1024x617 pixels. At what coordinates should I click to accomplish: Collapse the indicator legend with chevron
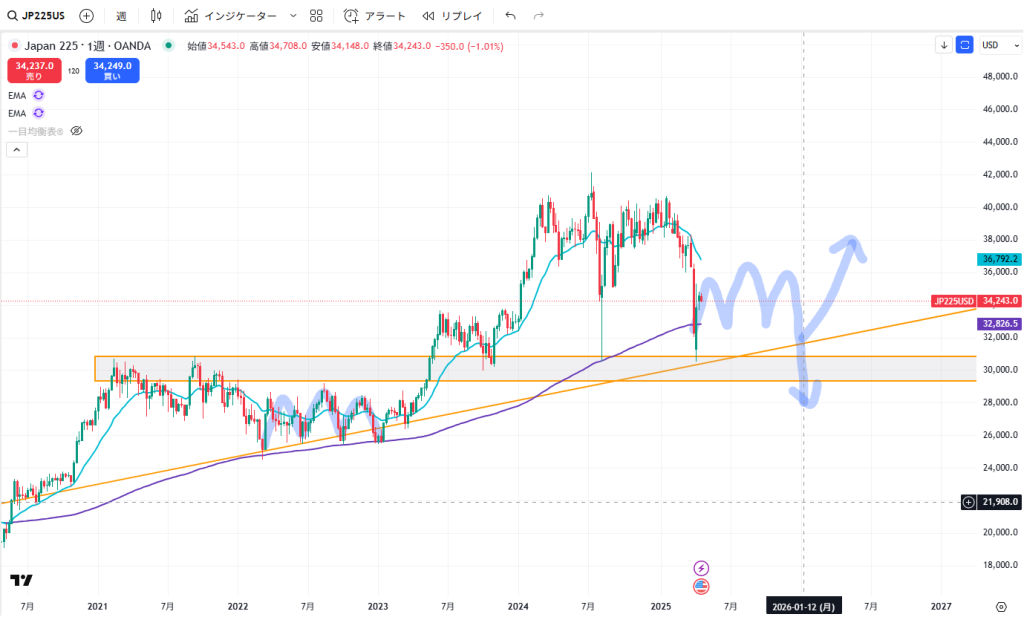[17, 150]
